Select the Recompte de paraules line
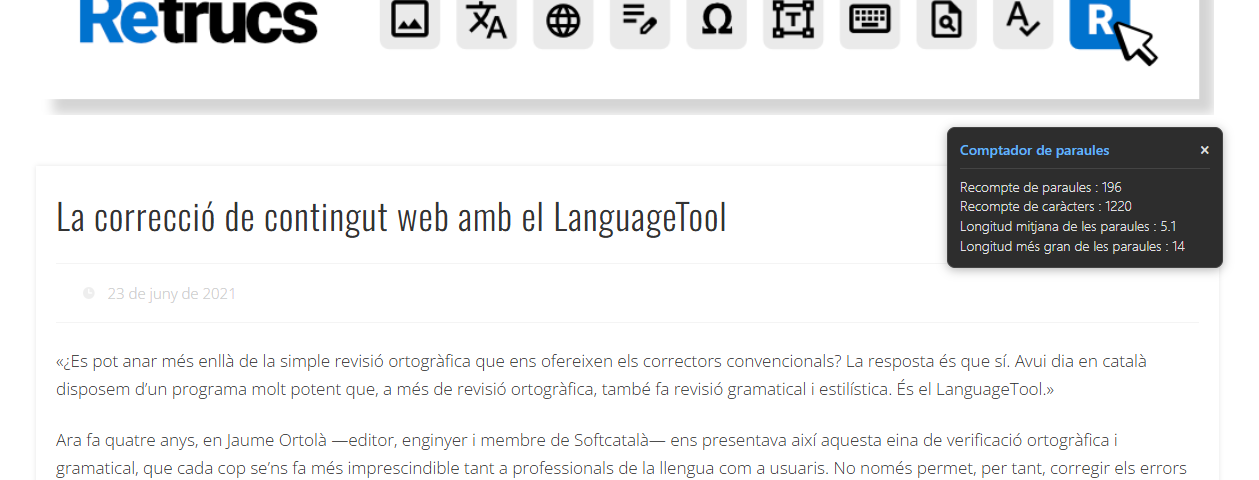 (x=1040, y=187)
